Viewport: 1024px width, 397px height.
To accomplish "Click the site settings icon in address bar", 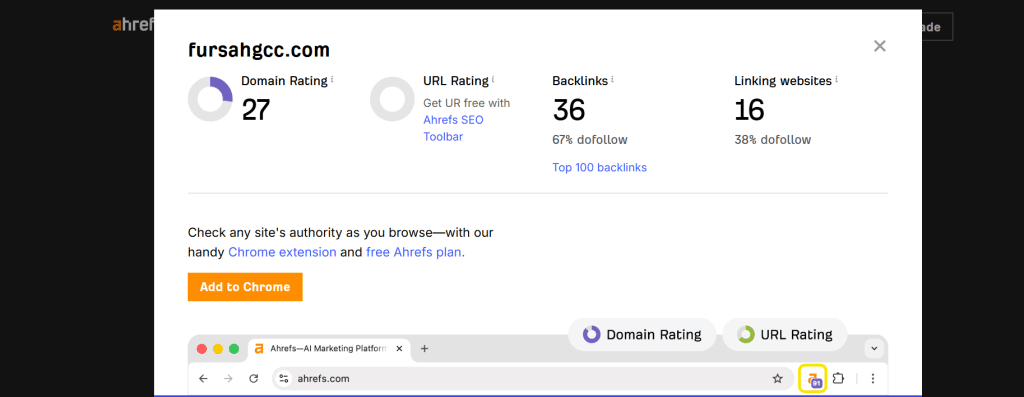I will coord(283,378).
